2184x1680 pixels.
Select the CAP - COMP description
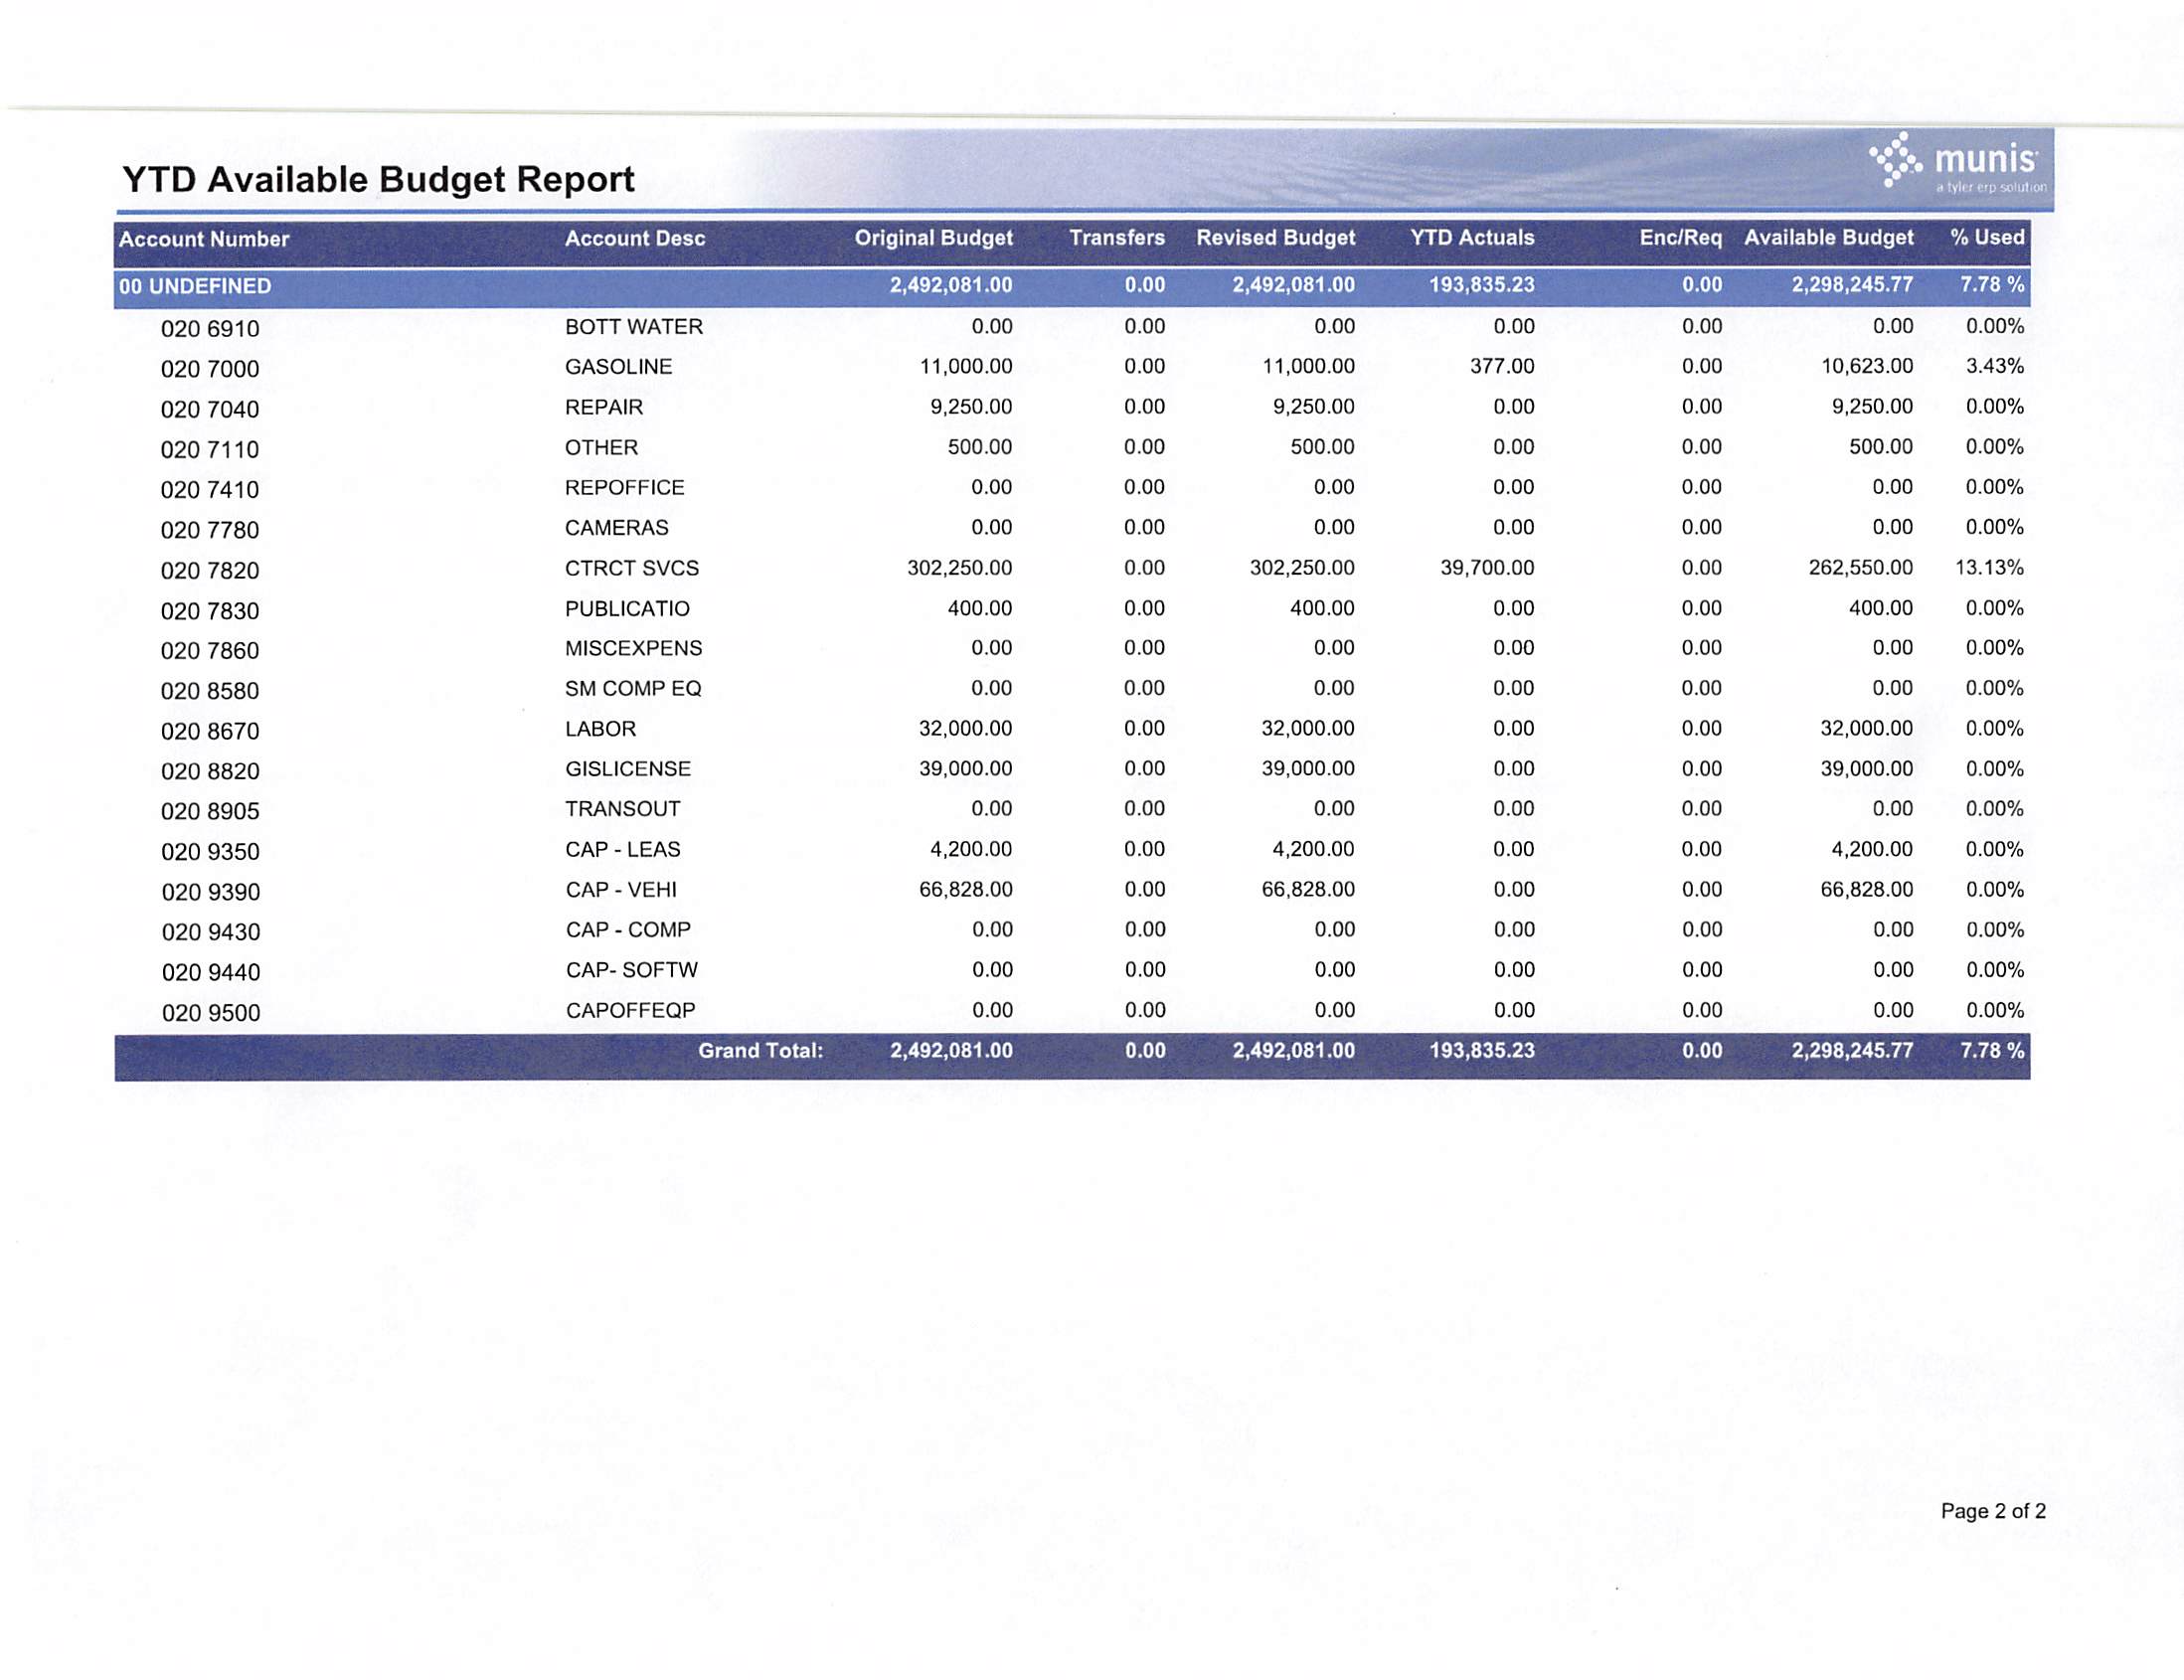pos(628,929)
